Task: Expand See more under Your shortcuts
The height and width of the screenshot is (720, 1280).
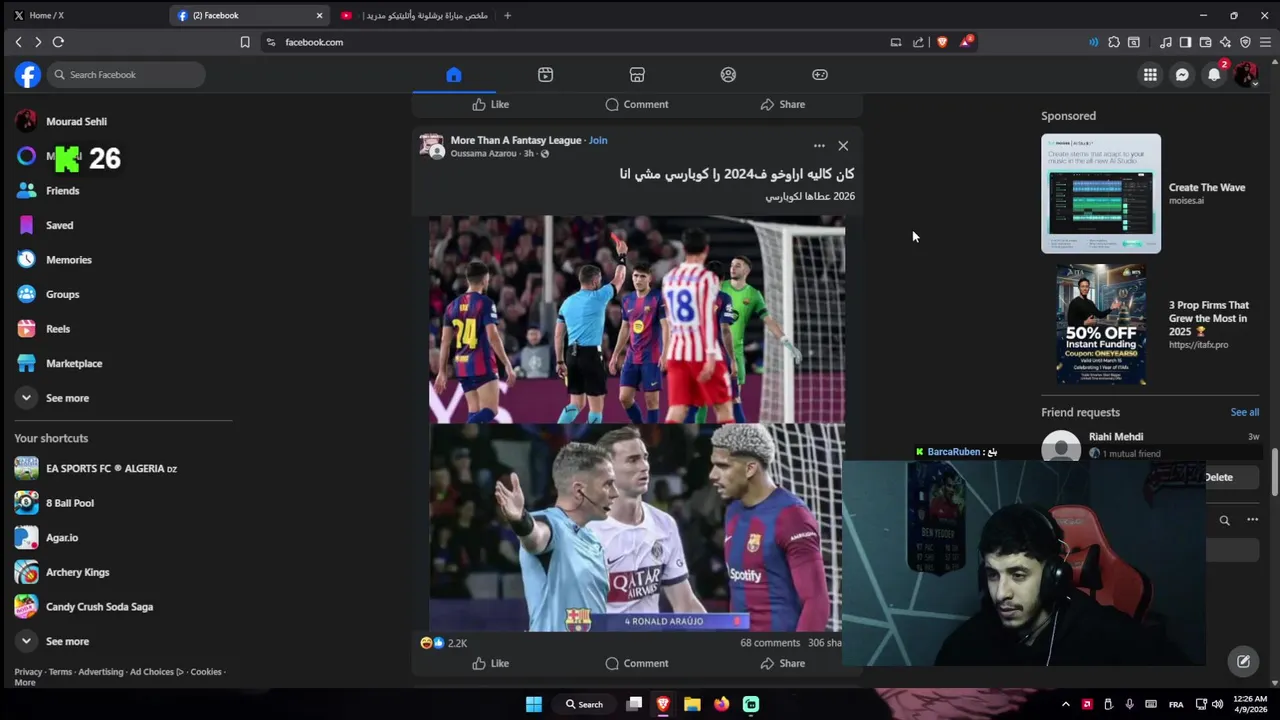Action: tap(67, 641)
